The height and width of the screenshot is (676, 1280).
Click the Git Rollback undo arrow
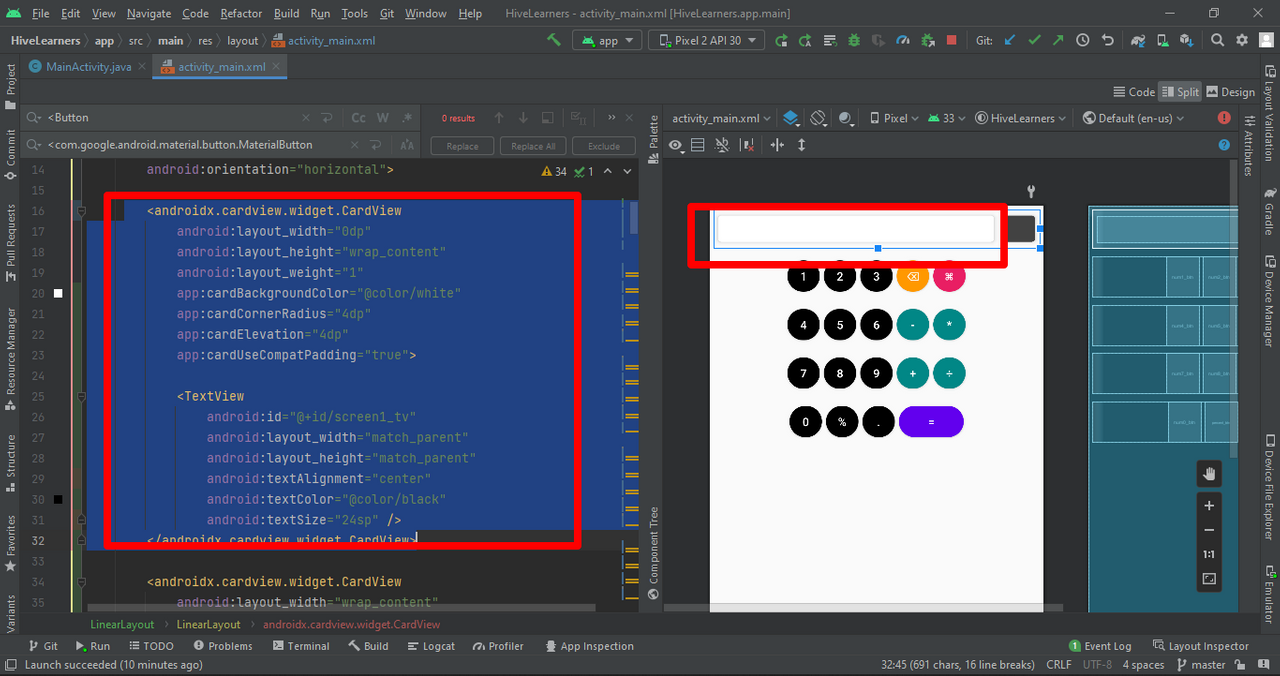(1107, 40)
